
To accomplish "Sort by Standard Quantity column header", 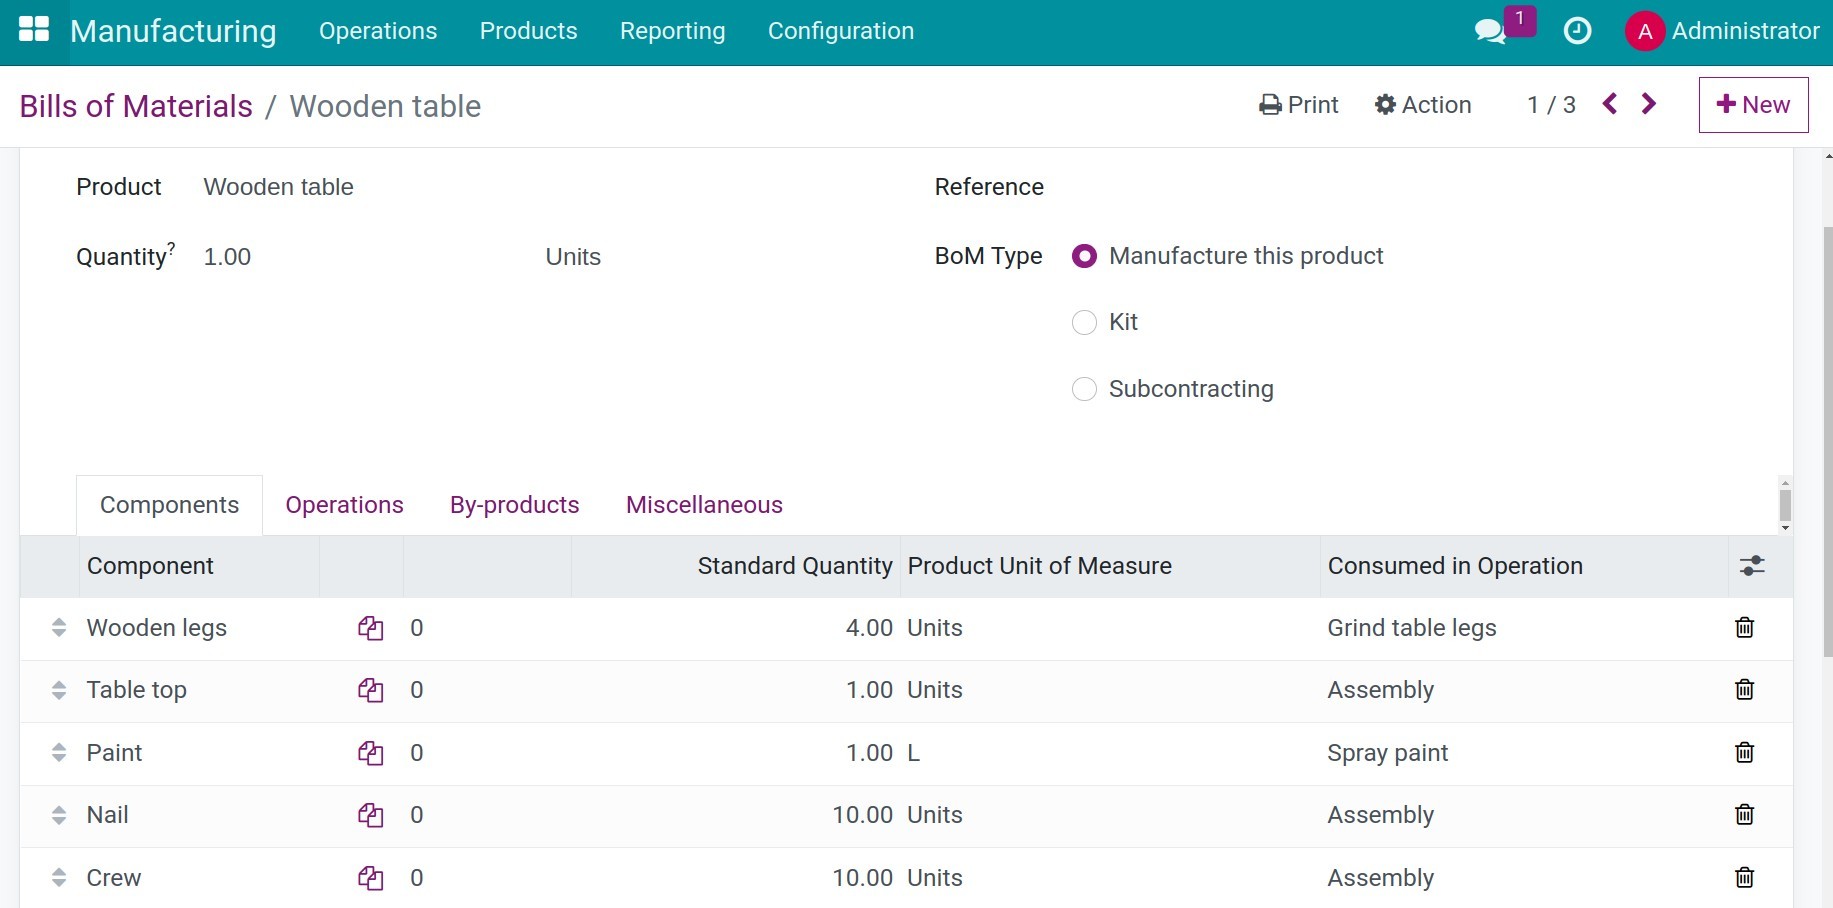I will point(795,566).
